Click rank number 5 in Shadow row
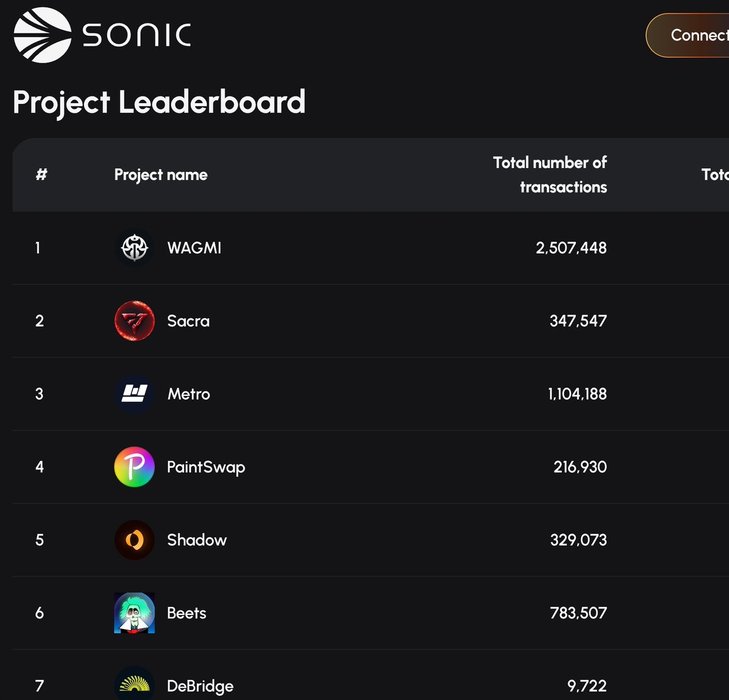This screenshot has width=729, height=700. (40, 540)
